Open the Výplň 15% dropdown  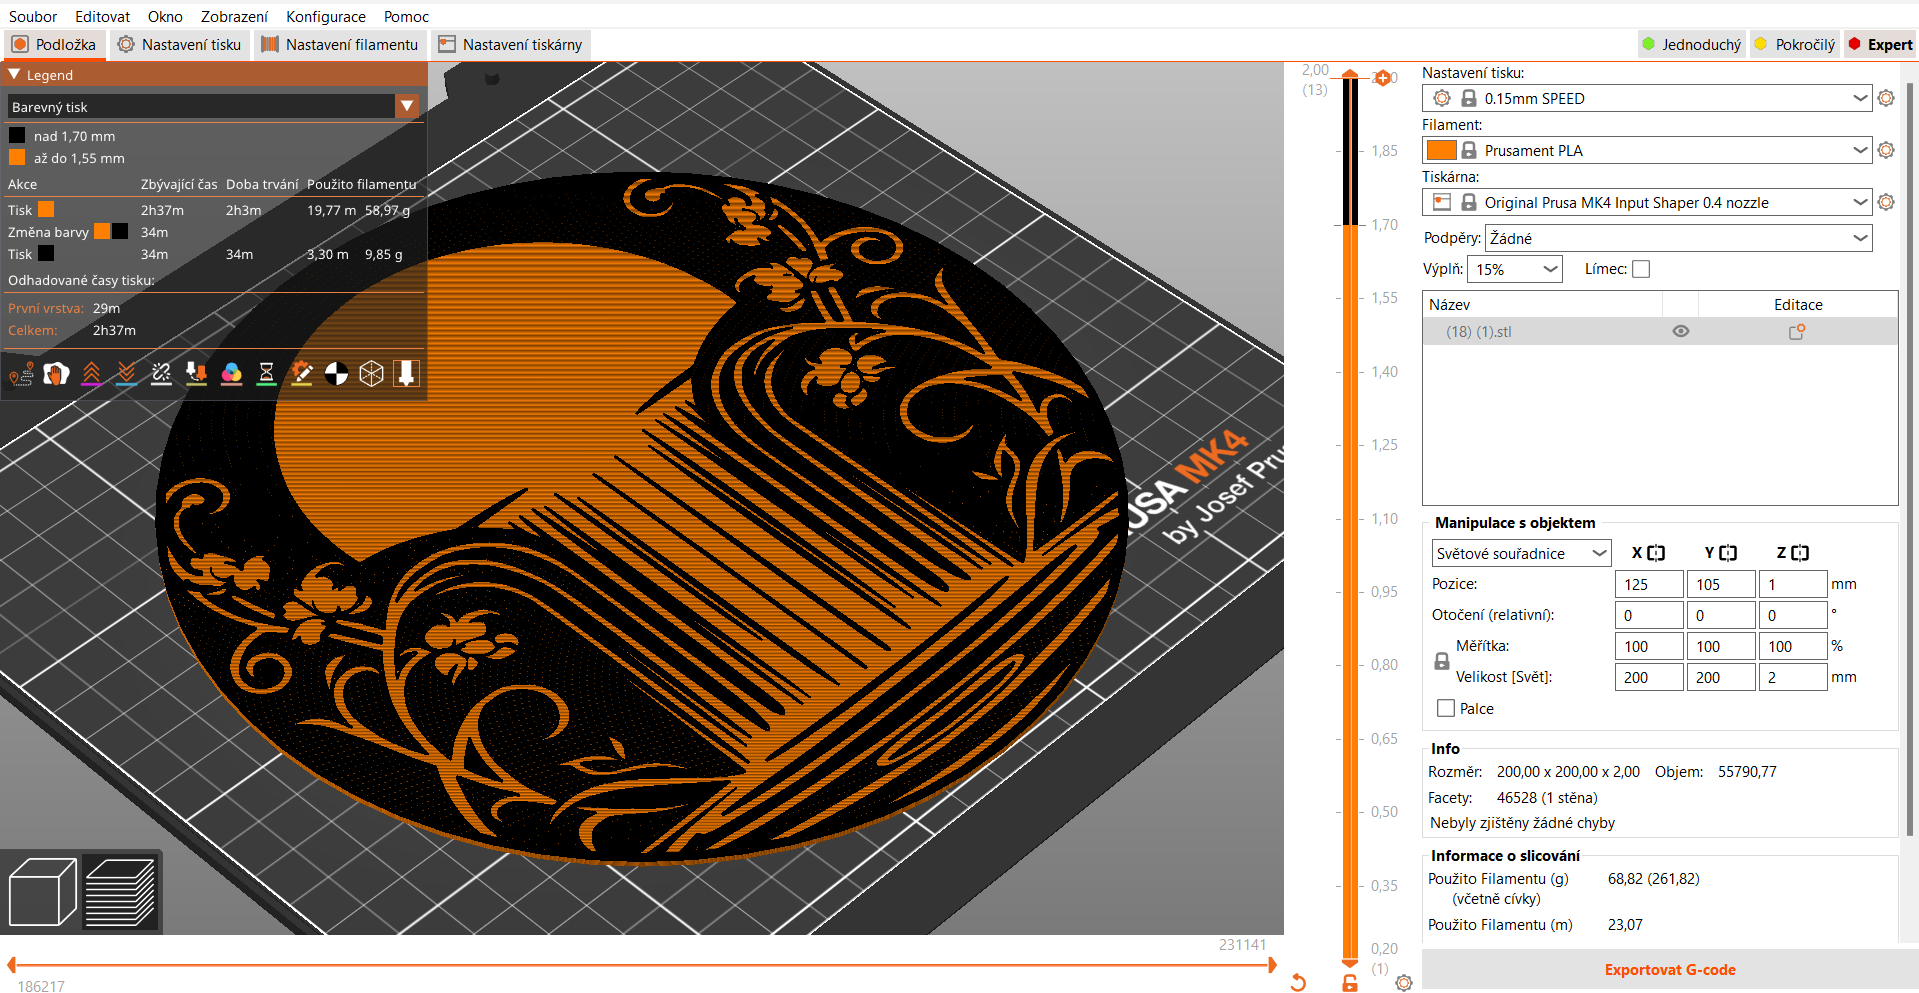(x=1550, y=269)
